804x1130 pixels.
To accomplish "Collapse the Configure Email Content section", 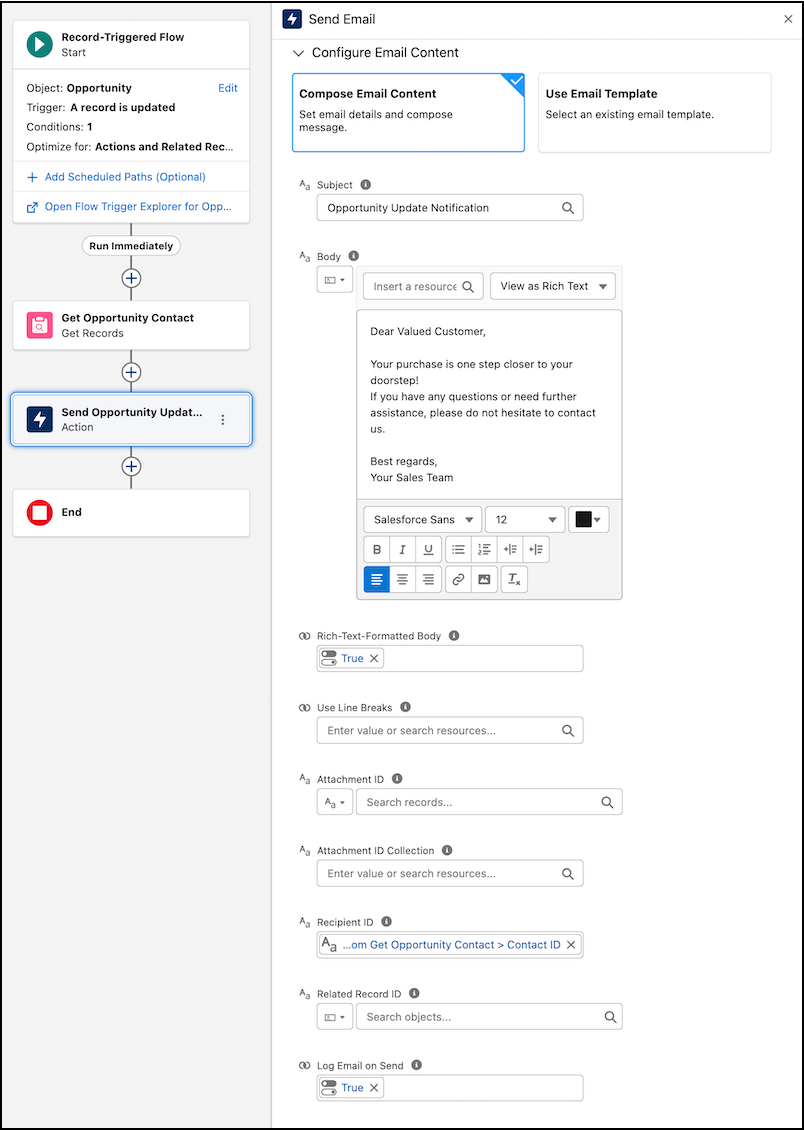I will click(298, 53).
